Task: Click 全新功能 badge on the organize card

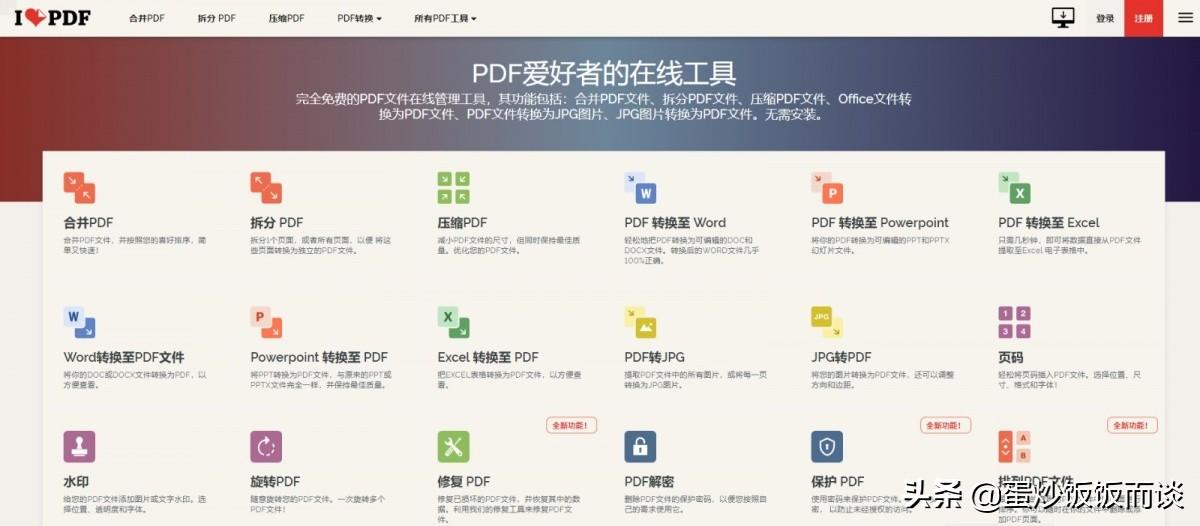Action: pos(1132,425)
